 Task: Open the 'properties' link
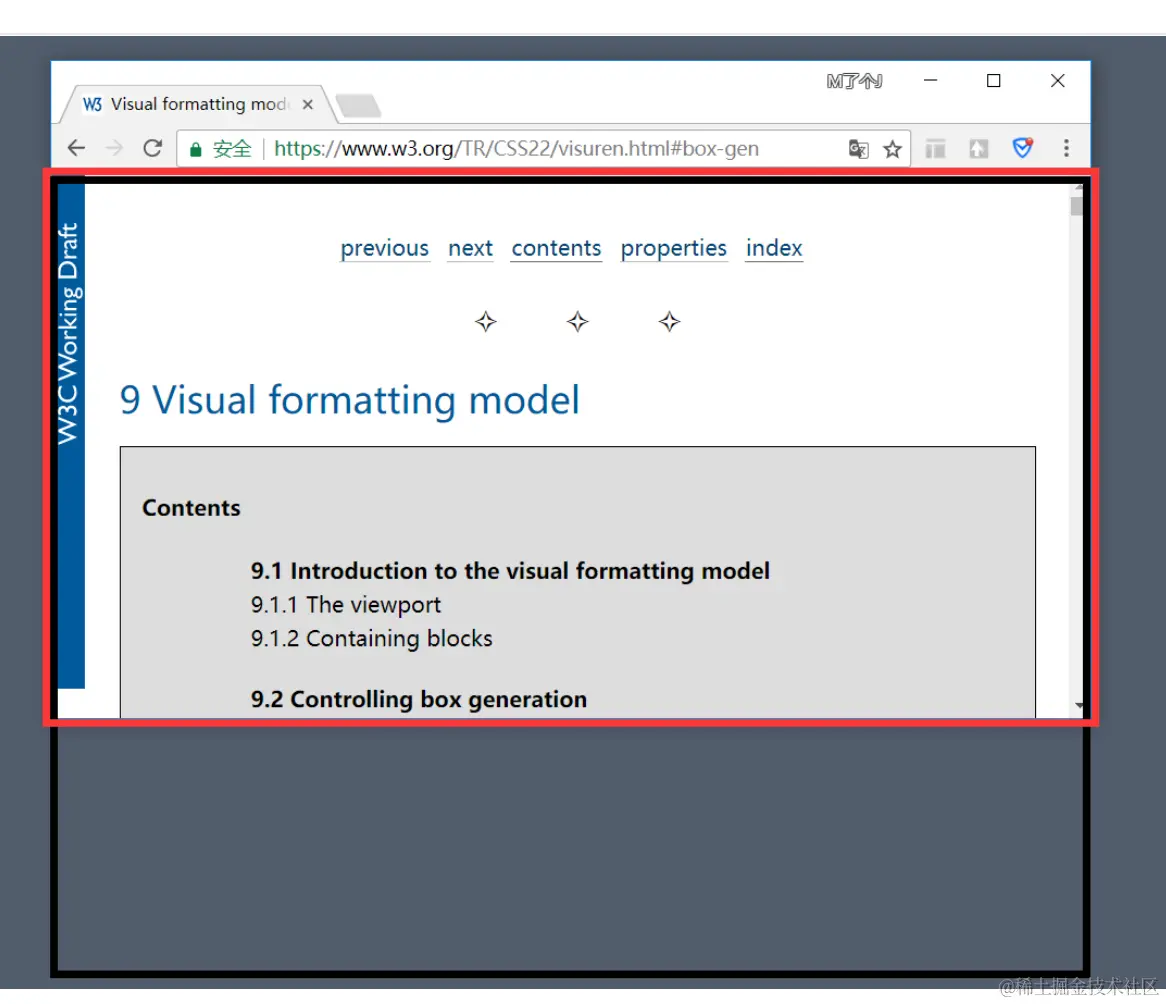(x=673, y=248)
